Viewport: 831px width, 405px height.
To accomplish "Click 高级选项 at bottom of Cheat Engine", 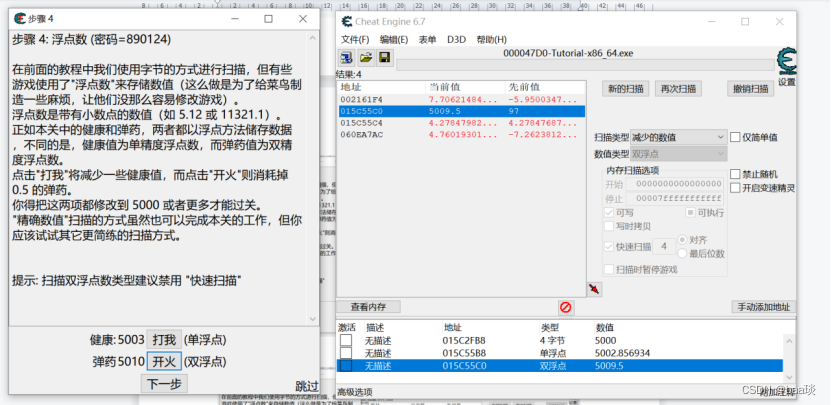I will [355, 392].
